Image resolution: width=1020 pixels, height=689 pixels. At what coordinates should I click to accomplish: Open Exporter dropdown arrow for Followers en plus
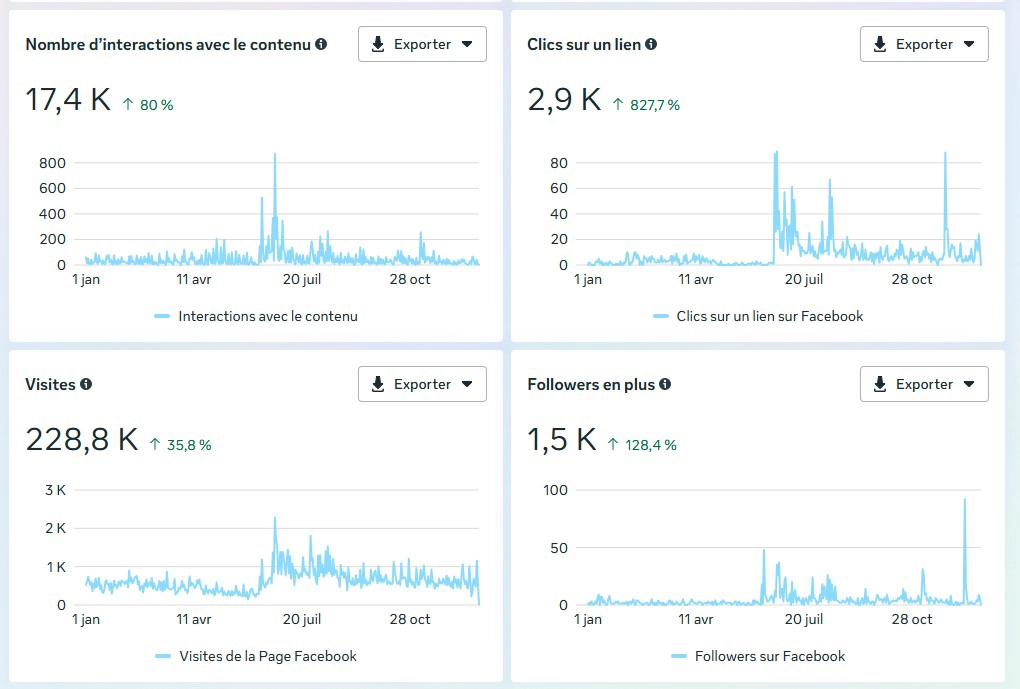(x=969, y=384)
